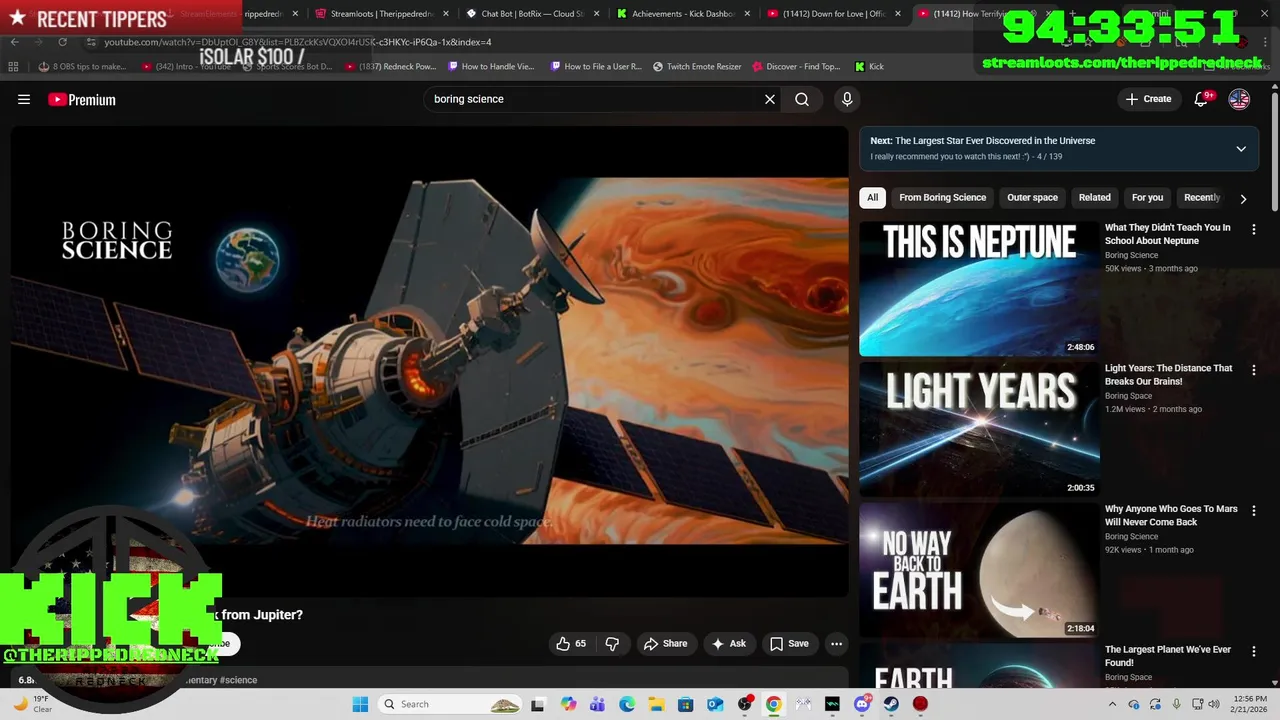Start voice search with the microphone
The width and height of the screenshot is (1280, 720).
(x=847, y=99)
